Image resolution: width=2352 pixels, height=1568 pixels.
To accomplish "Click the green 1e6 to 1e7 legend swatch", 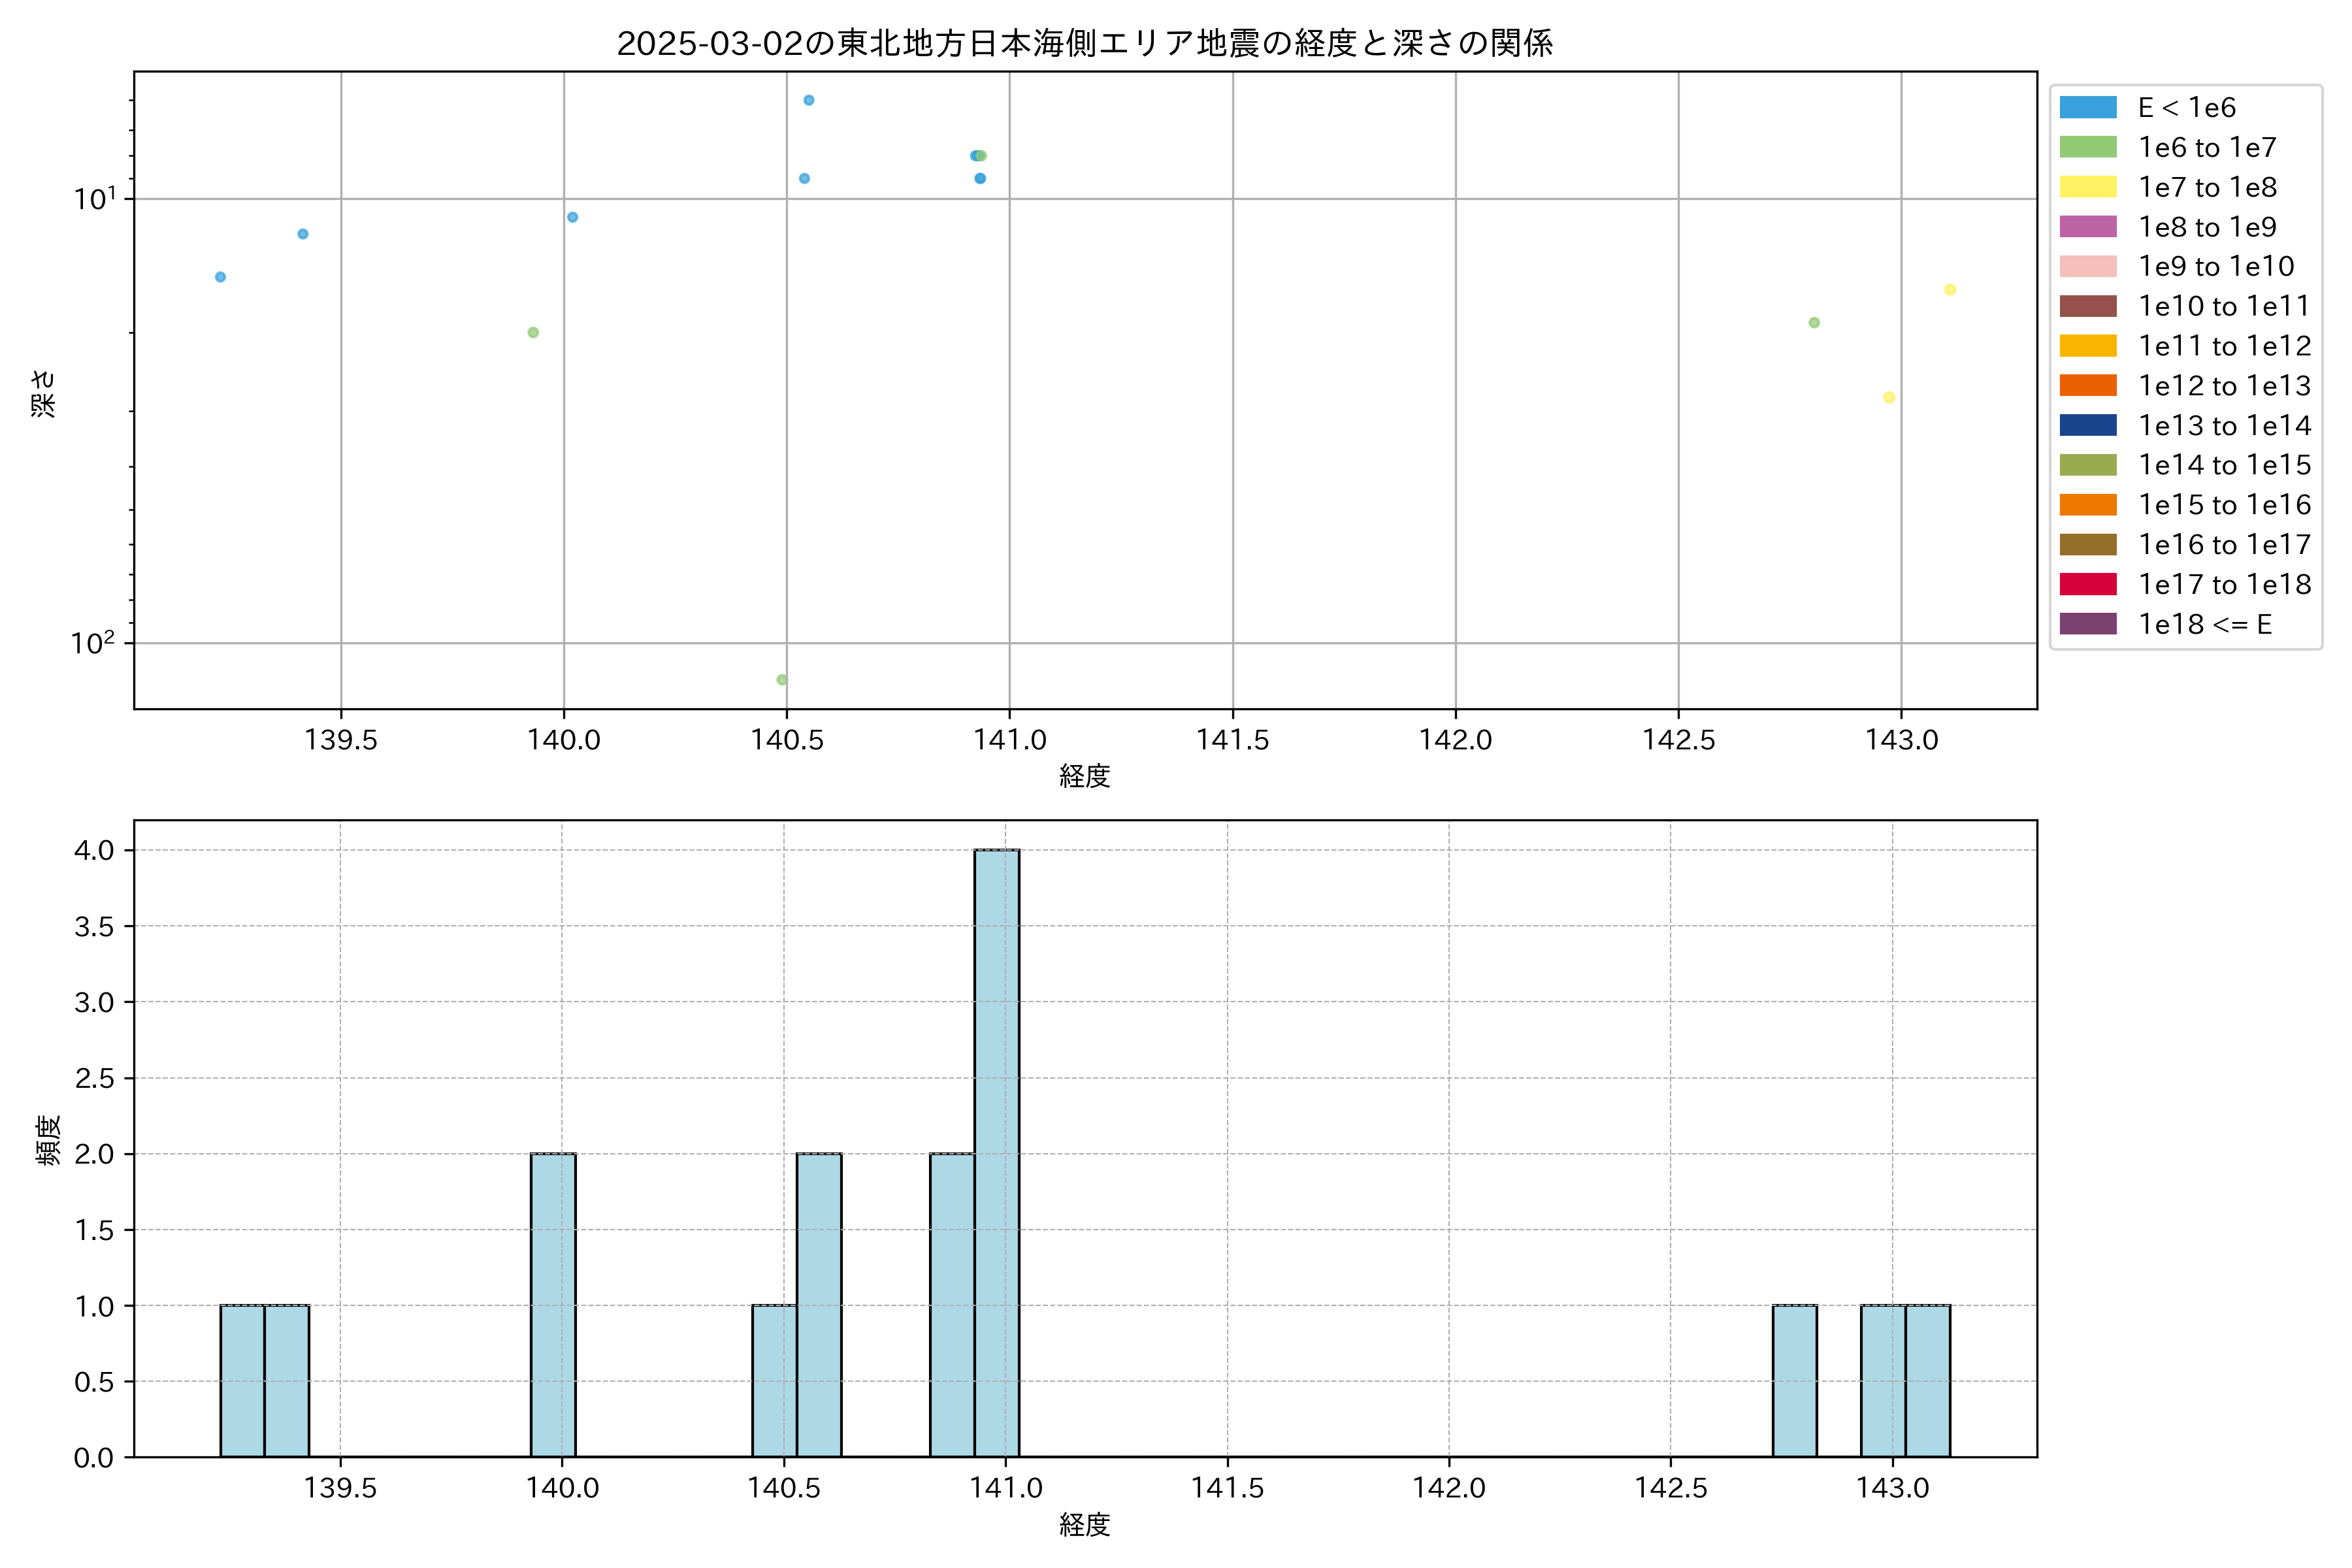I will pos(2087,147).
